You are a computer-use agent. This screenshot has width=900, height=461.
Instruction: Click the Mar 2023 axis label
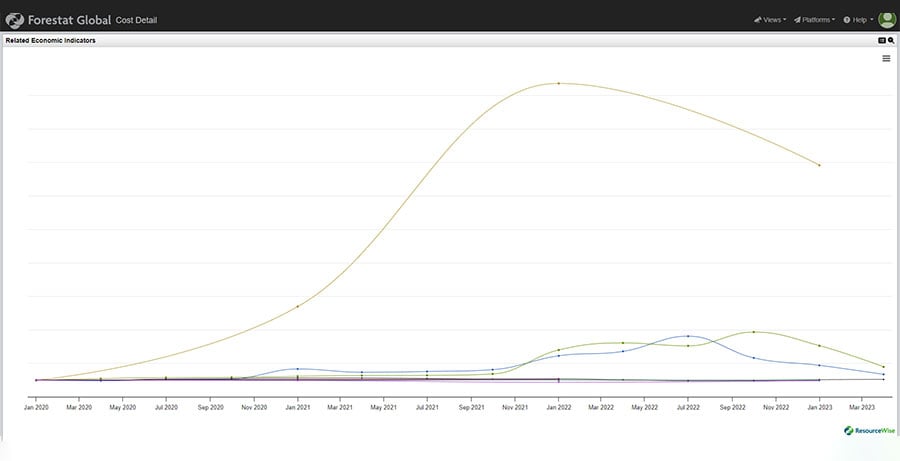point(862,407)
